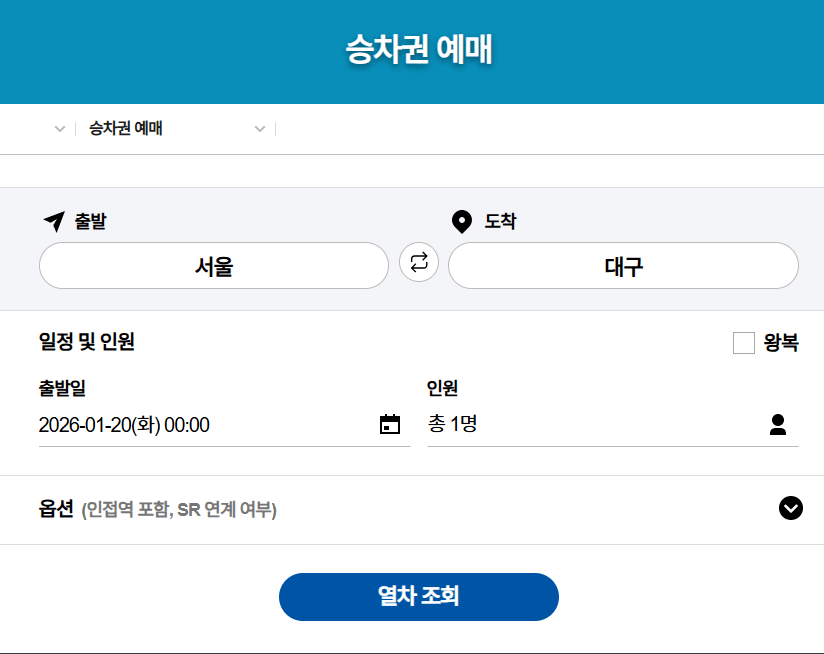
Task: Swap departure and arrival stations
Action: (x=418, y=263)
